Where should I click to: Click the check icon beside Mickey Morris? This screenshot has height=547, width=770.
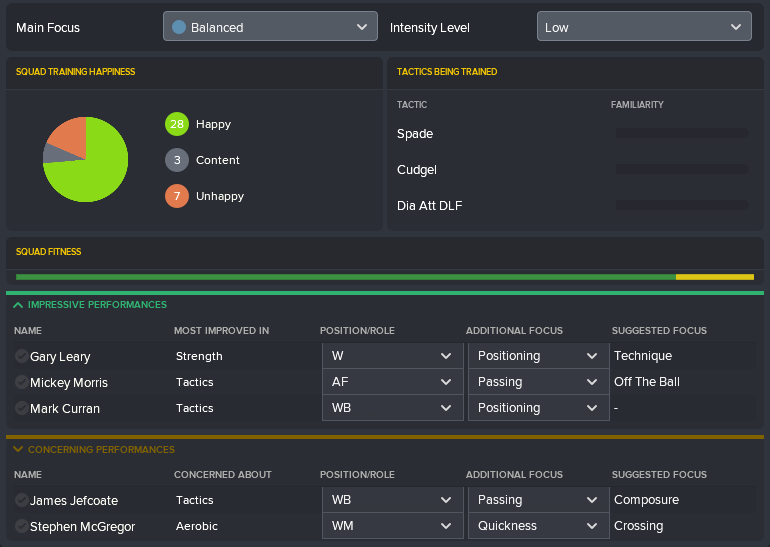(x=22, y=382)
